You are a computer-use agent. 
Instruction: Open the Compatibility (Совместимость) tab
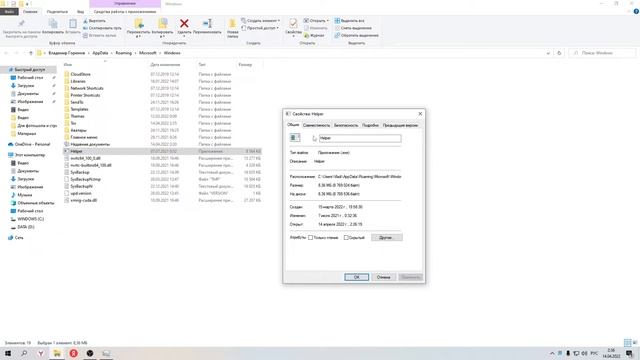click(316, 125)
